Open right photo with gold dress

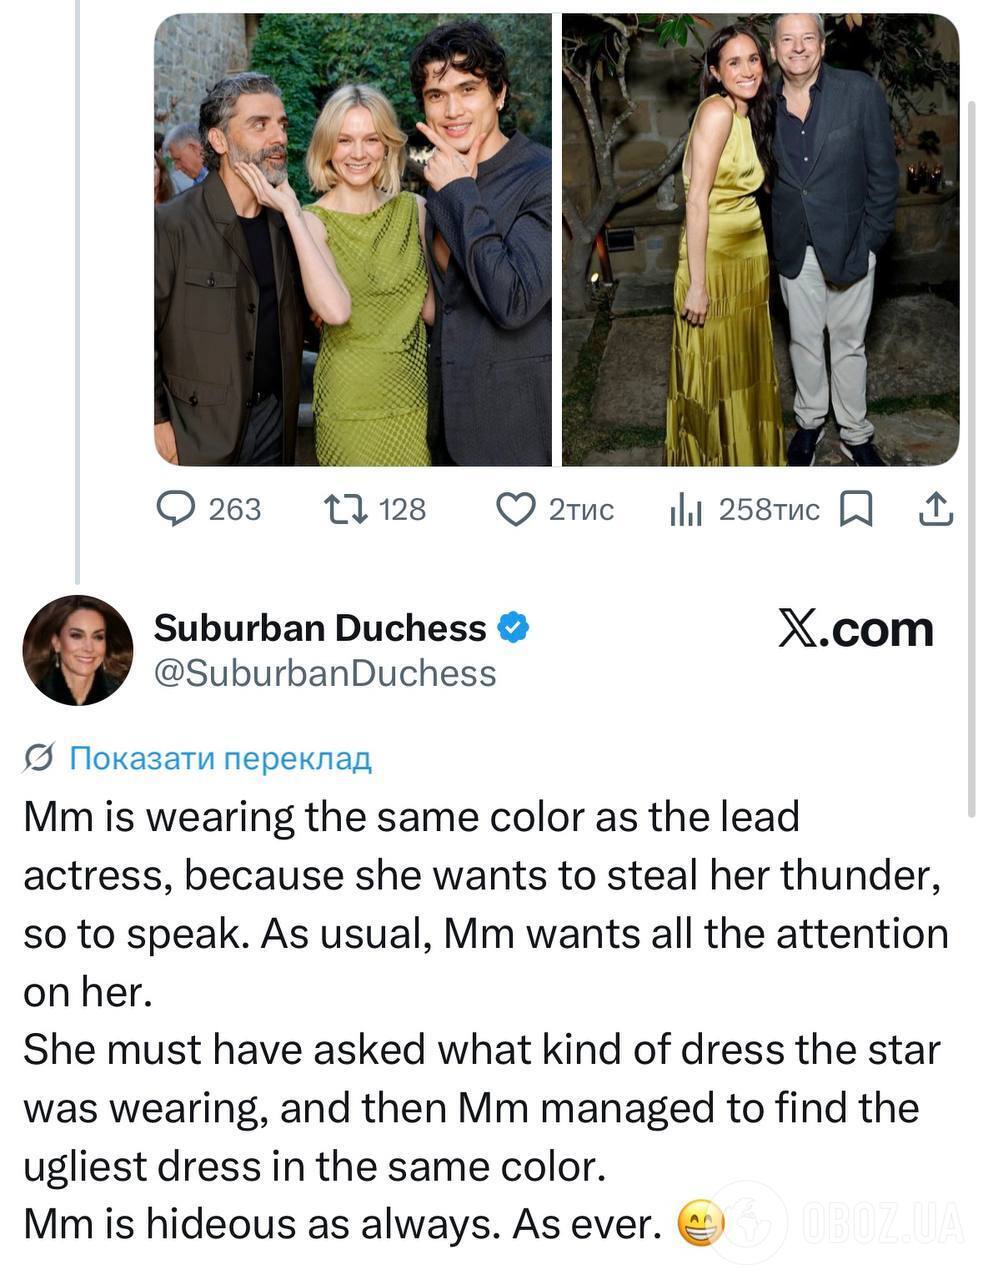(x=760, y=240)
